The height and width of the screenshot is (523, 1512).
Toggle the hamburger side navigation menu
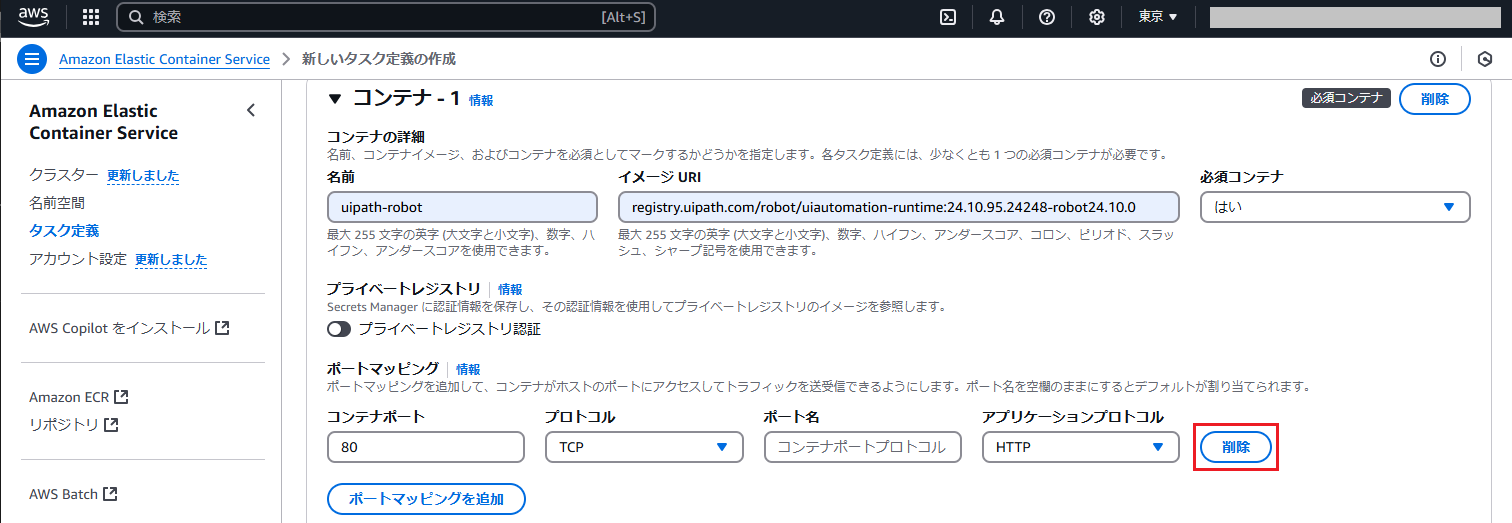[x=32, y=59]
